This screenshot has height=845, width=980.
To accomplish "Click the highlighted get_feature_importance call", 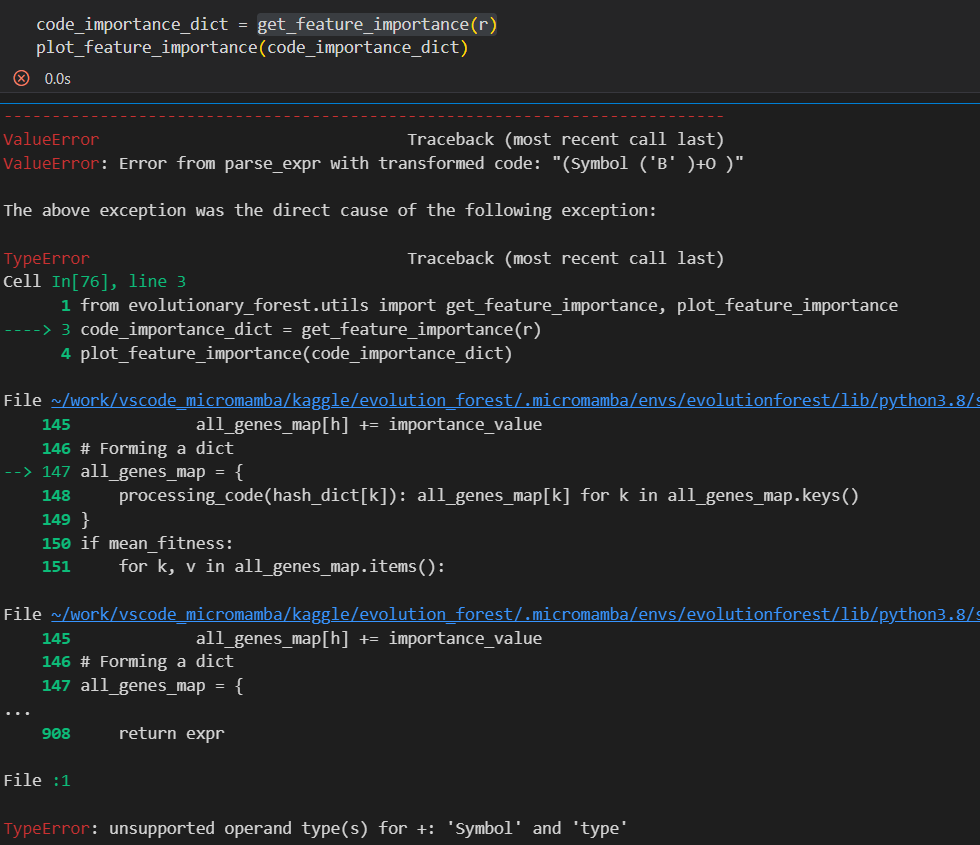I will point(377,24).
